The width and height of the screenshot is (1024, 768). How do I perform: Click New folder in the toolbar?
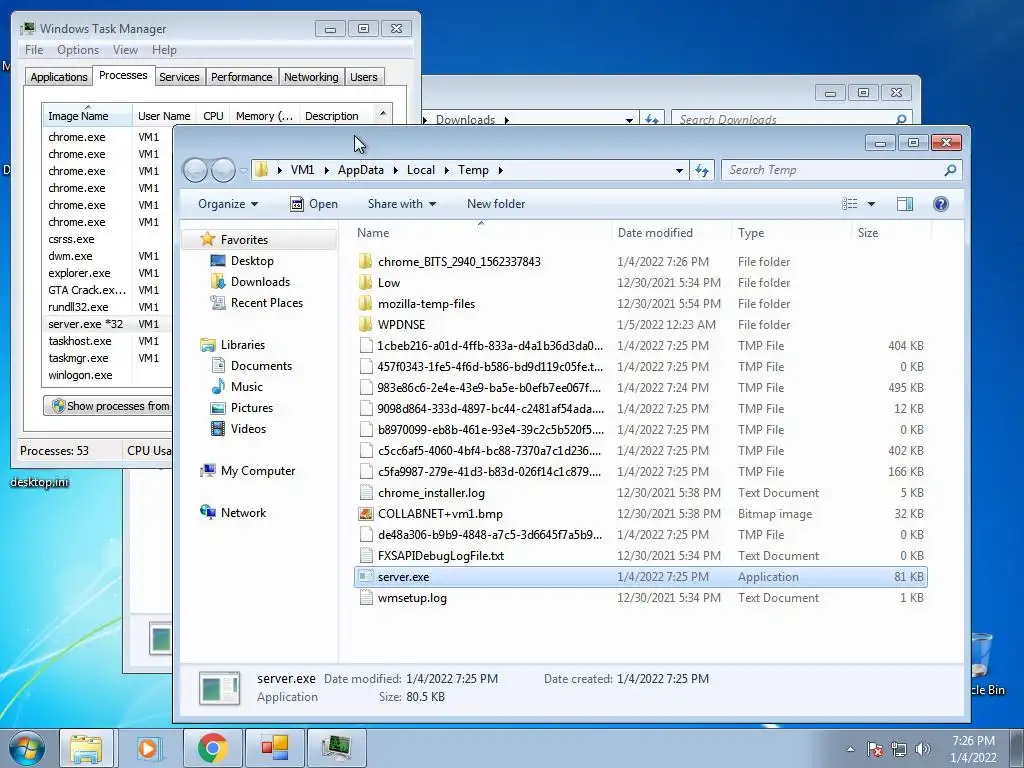coord(496,204)
